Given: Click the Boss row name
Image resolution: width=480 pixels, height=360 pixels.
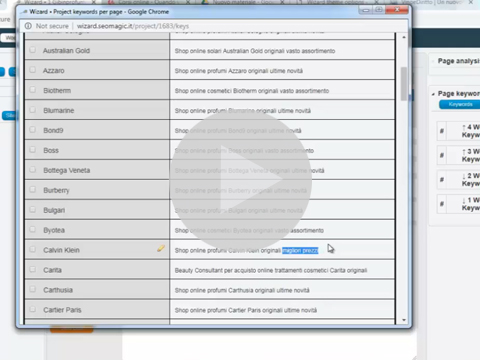Looking at the screenshot, I should coord(51,150).
